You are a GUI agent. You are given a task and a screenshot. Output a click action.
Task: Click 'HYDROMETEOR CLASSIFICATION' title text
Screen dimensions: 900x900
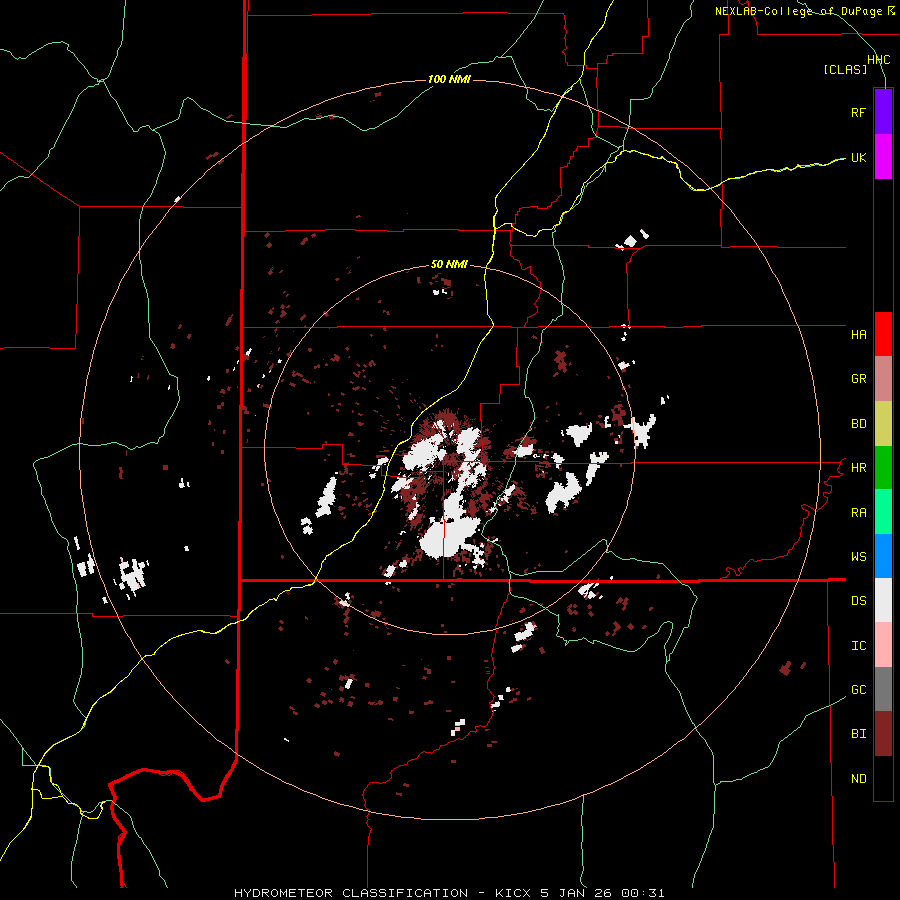[x=351, y=893]
